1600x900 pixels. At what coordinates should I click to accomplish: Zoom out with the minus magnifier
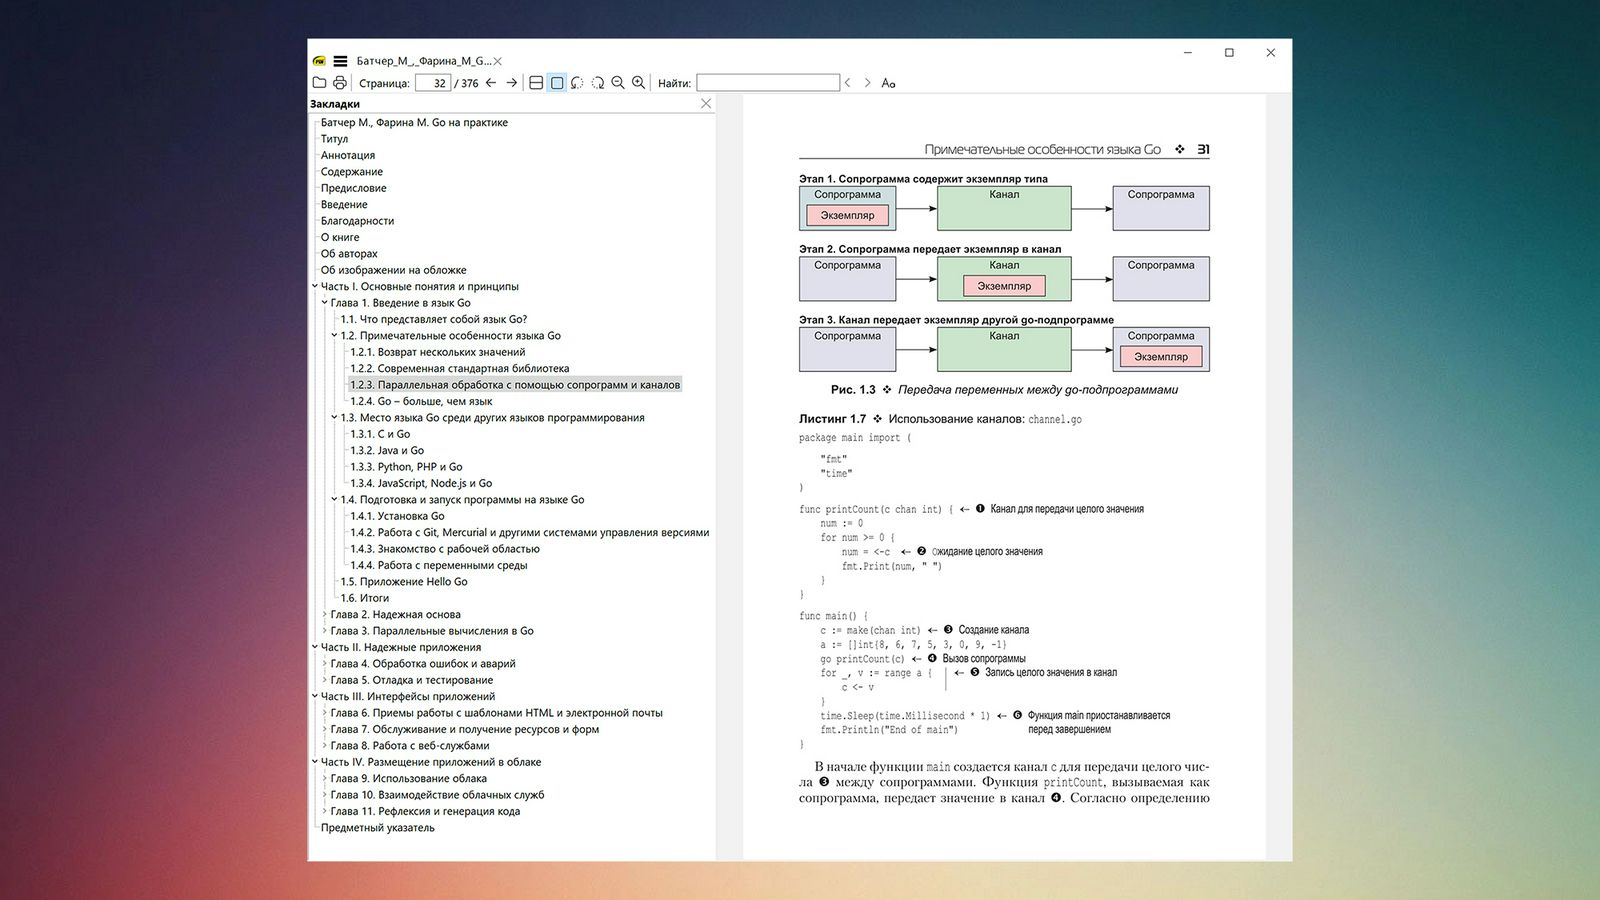618,83
